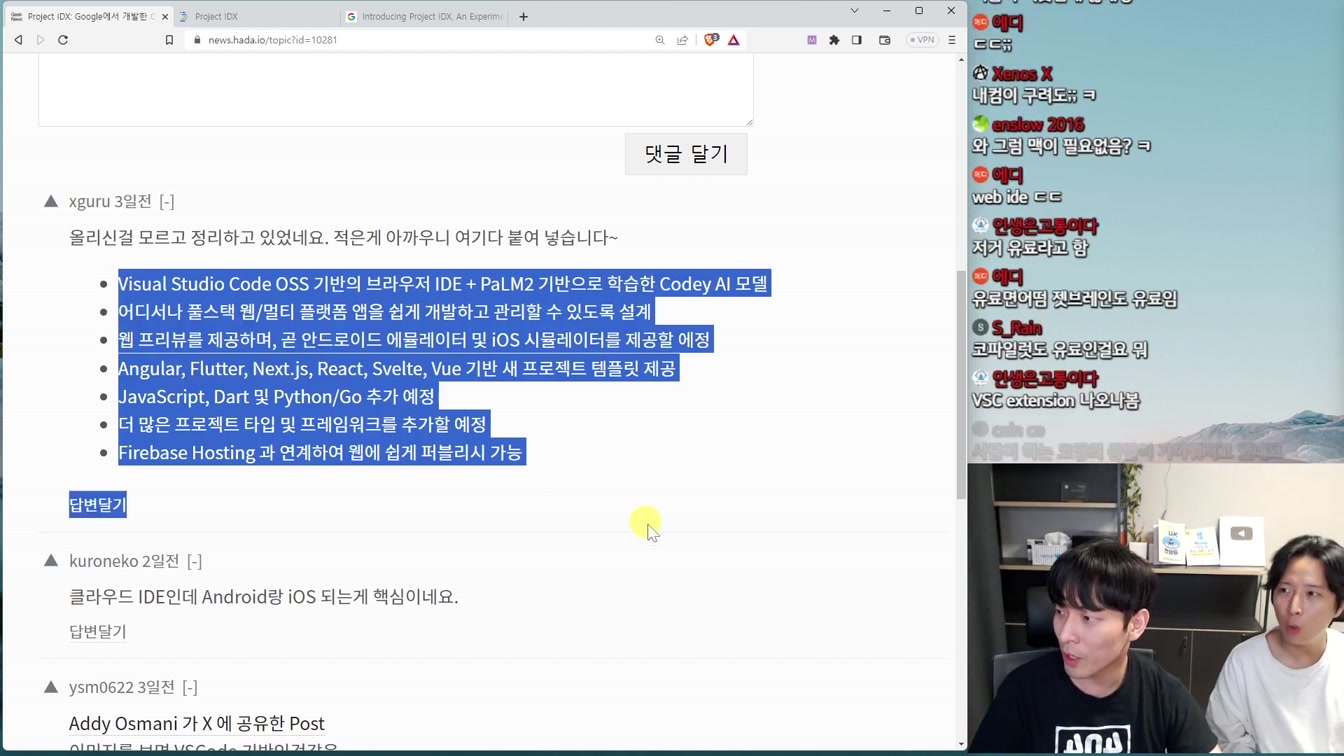Viewport: 1344px width, 756px height.
Task: Open the ysm0622 user profile link
Action: click(100, 688)
